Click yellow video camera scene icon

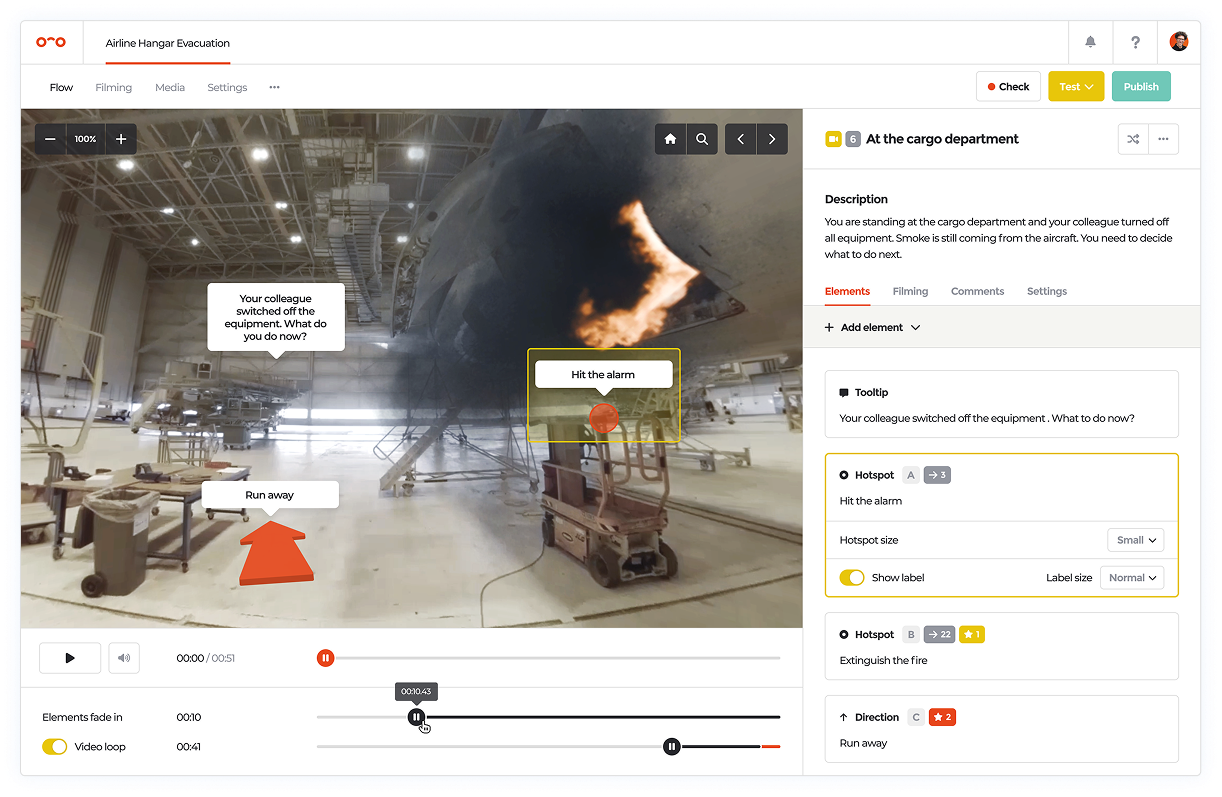[833, 139]
